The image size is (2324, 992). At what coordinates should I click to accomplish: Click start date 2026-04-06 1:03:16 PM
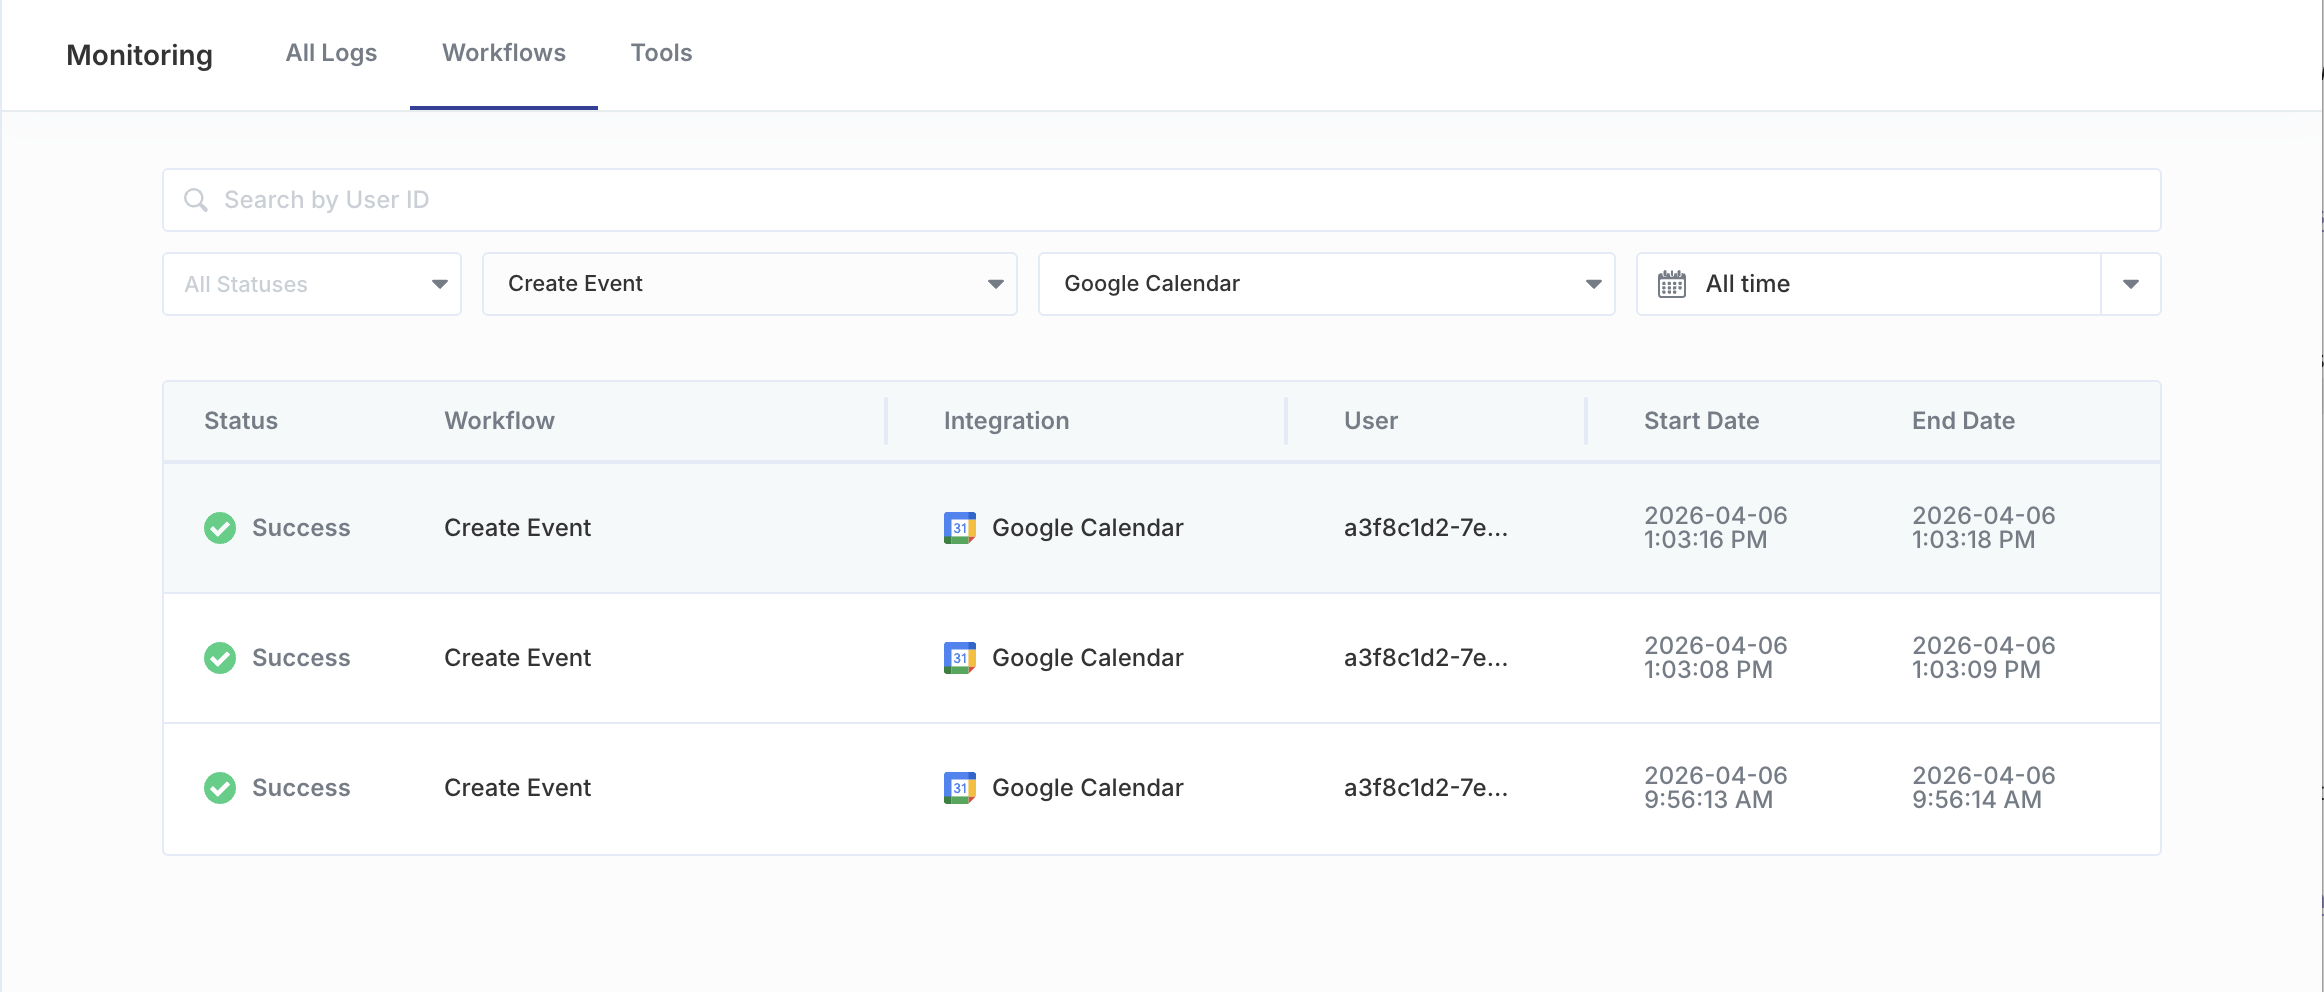point(1716,528)
